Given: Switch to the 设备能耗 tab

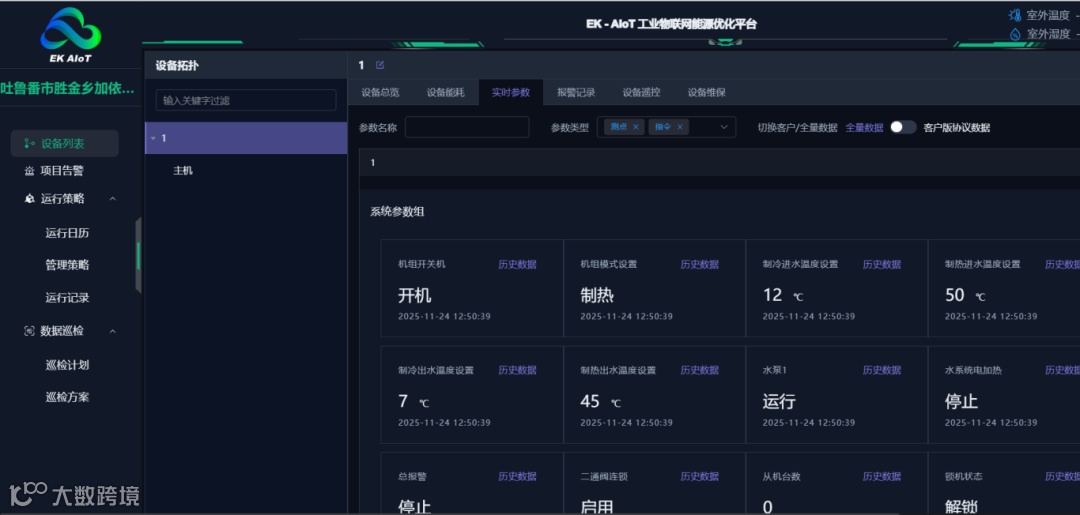Looking at the screenshot, I should click(x=446, y=92).
